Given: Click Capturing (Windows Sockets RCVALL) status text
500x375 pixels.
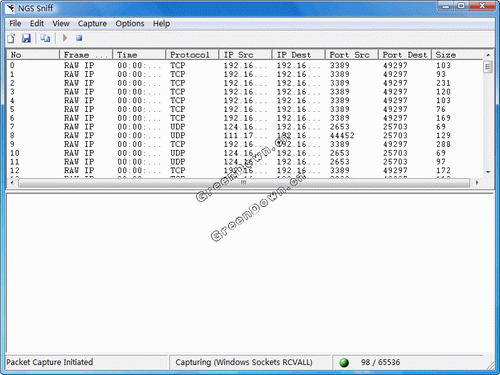Looking at the screenshot, I should (244, 362).
